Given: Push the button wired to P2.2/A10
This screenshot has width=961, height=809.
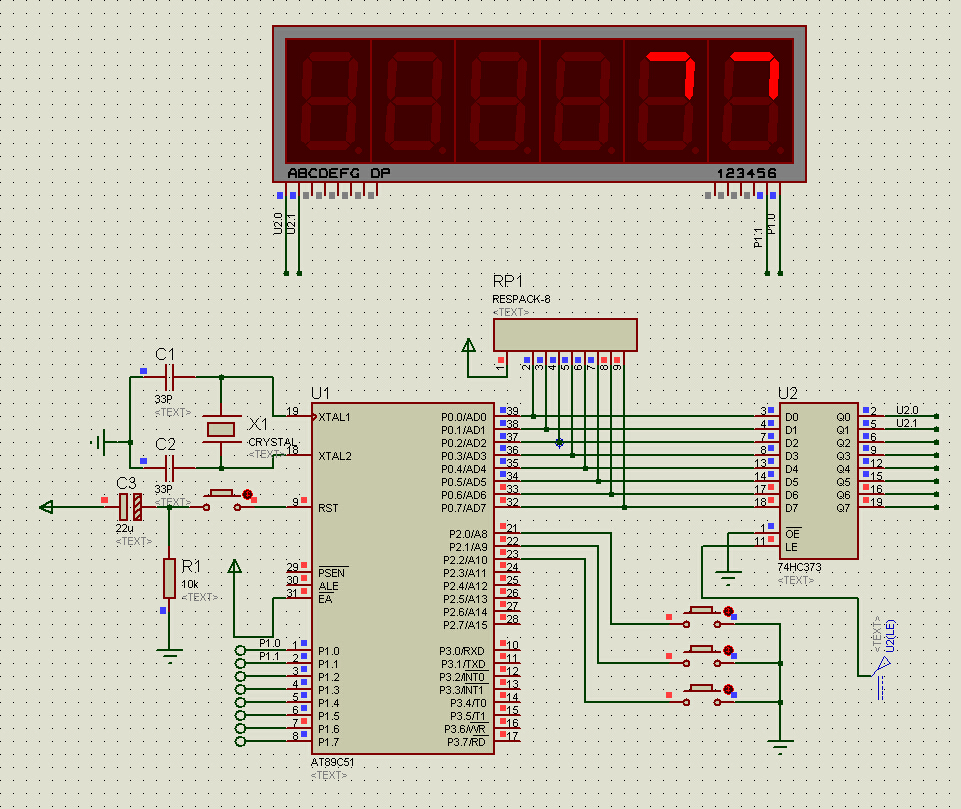Looking at the screenshot, I should (x=702, y=695).
